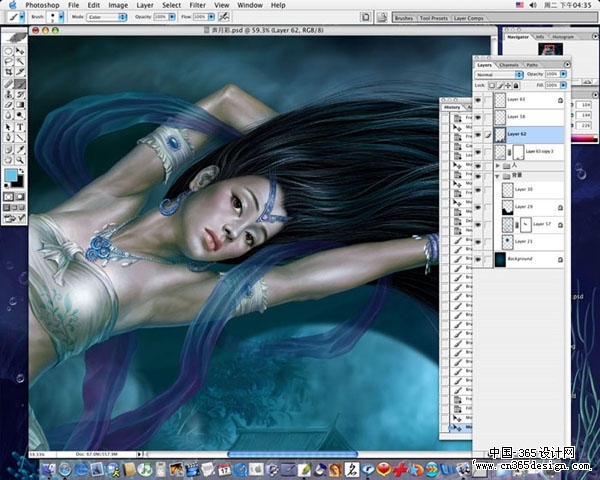Select the Notes tool
This screenshot has height=480, width=600.
tap(8, 150)
